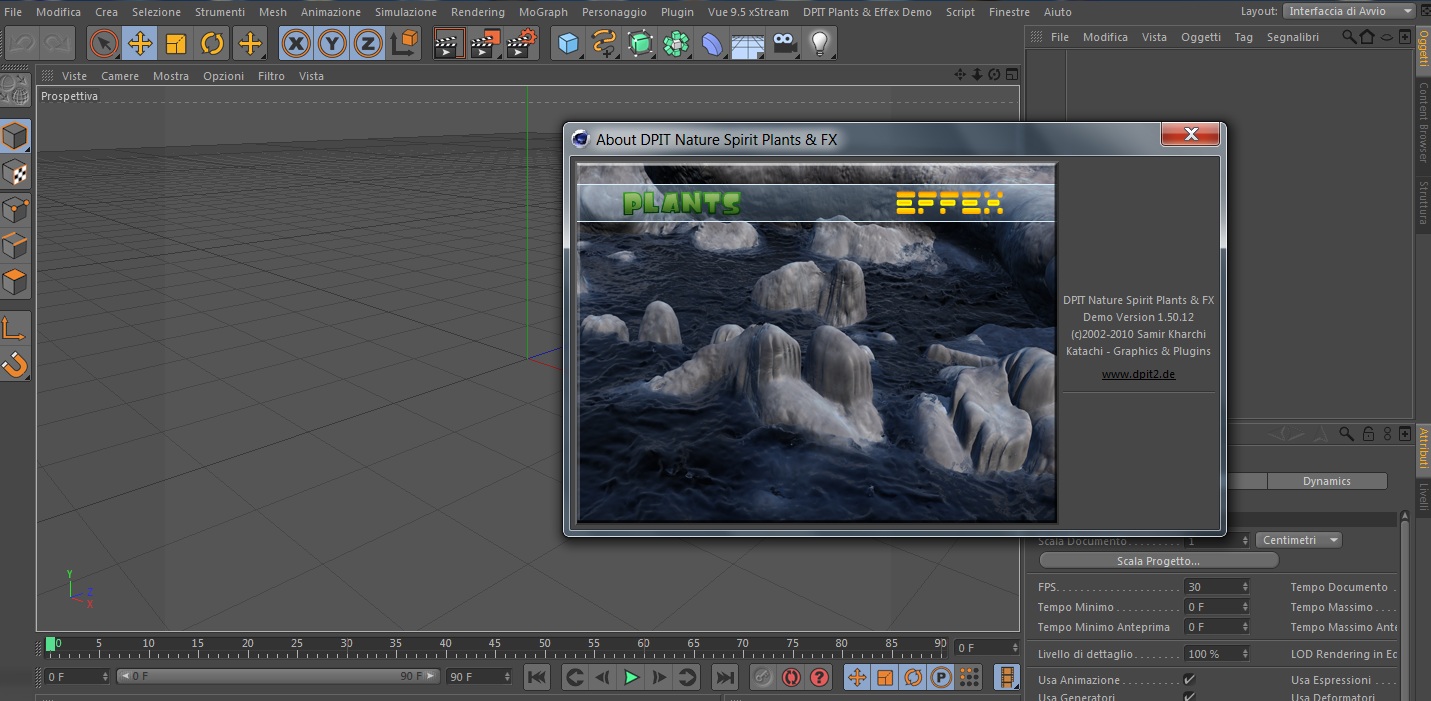Click the Scala Progetto button
The width and height of the screenshot is (1431, 701).
coord(1158,561)
